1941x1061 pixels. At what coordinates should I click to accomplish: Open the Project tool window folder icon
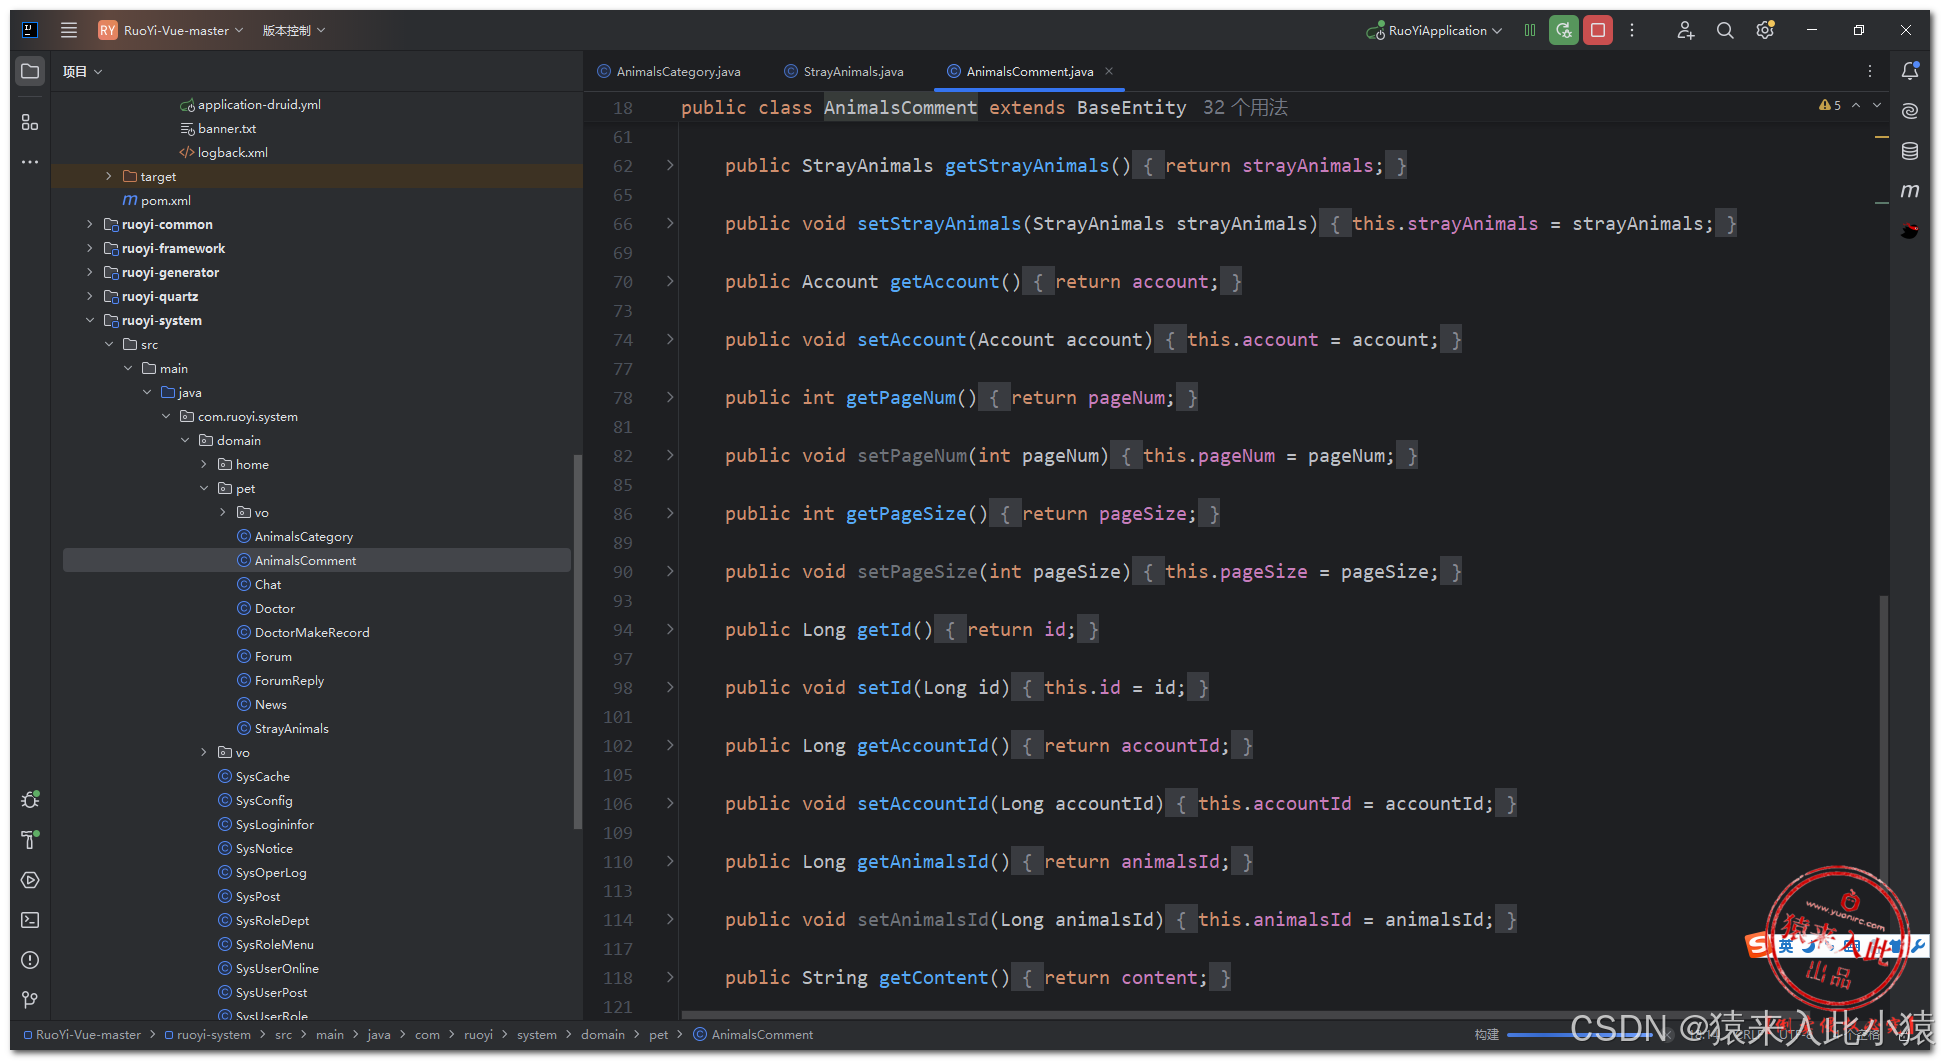coord(30,71)
